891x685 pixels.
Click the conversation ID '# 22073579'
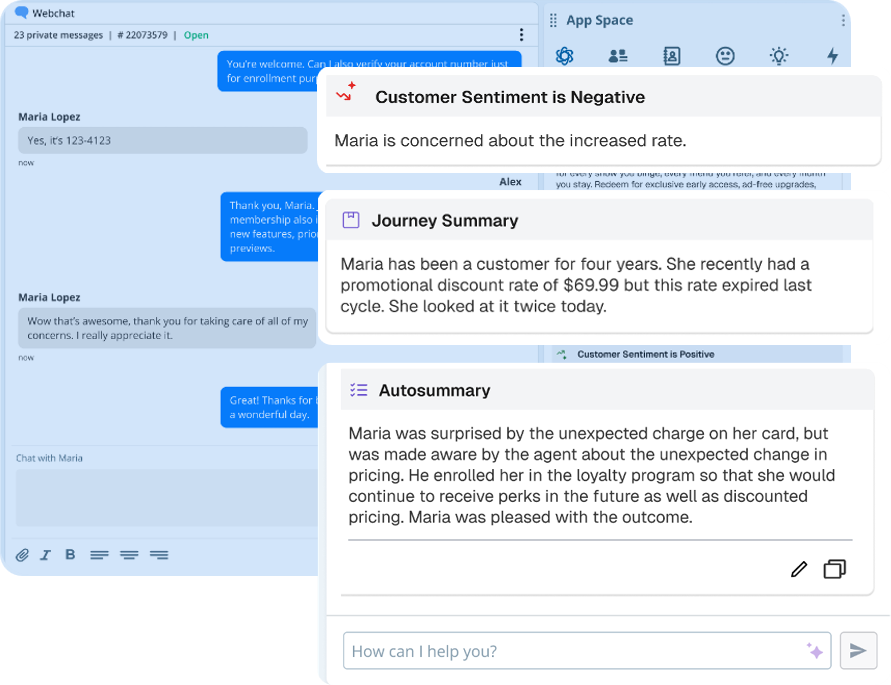point(142,35)
